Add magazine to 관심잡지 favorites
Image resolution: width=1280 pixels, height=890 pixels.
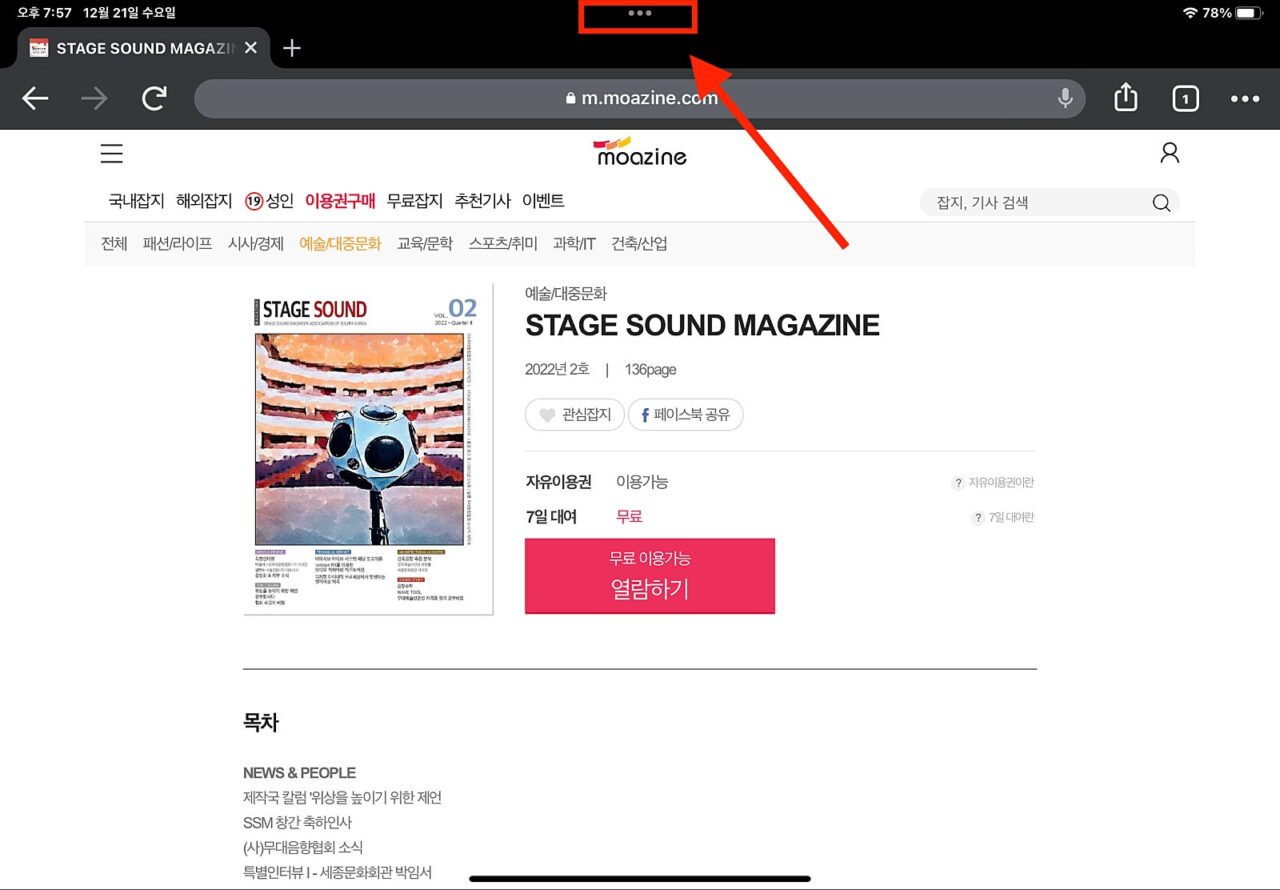tap(575, 415)
